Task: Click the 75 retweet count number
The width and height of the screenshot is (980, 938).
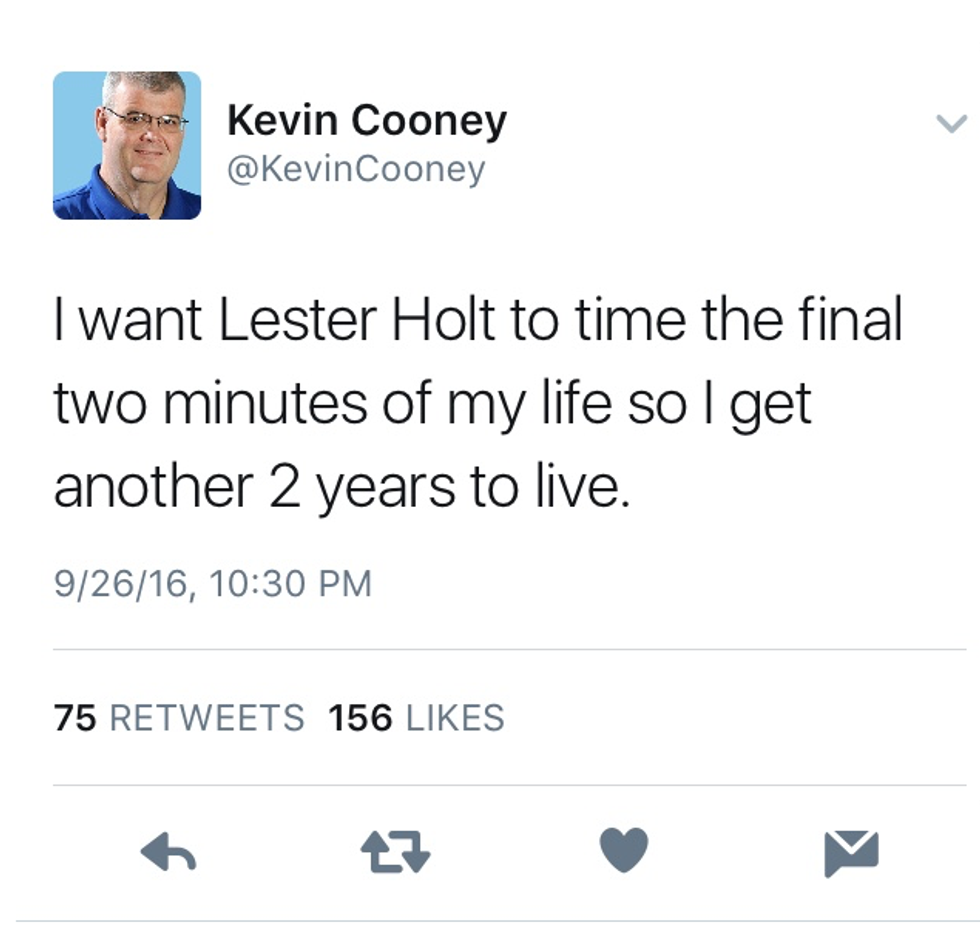Action: pyautogui.click(x=75, y=718)
